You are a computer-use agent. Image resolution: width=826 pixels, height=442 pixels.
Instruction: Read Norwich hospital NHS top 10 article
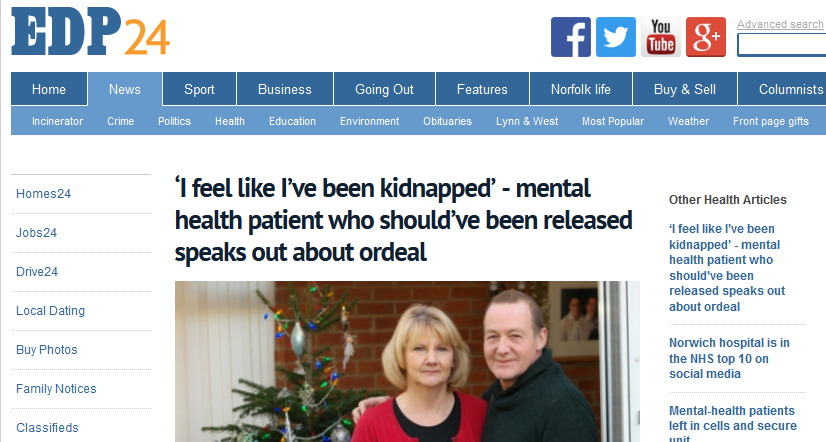(x=729, y=358)
